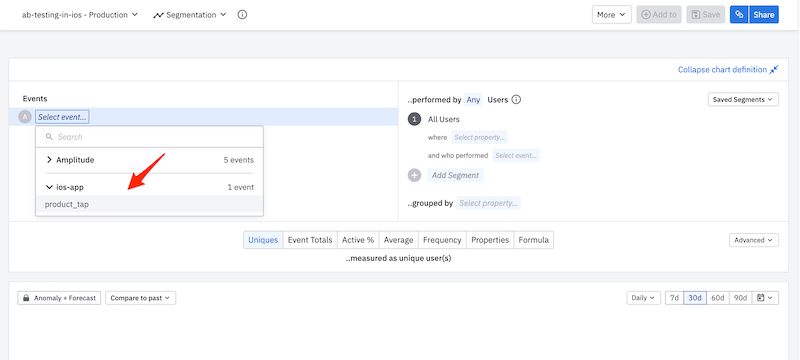
Task: Open the ab-testing-in-ios project dropdown
Action: click(80, 15)
